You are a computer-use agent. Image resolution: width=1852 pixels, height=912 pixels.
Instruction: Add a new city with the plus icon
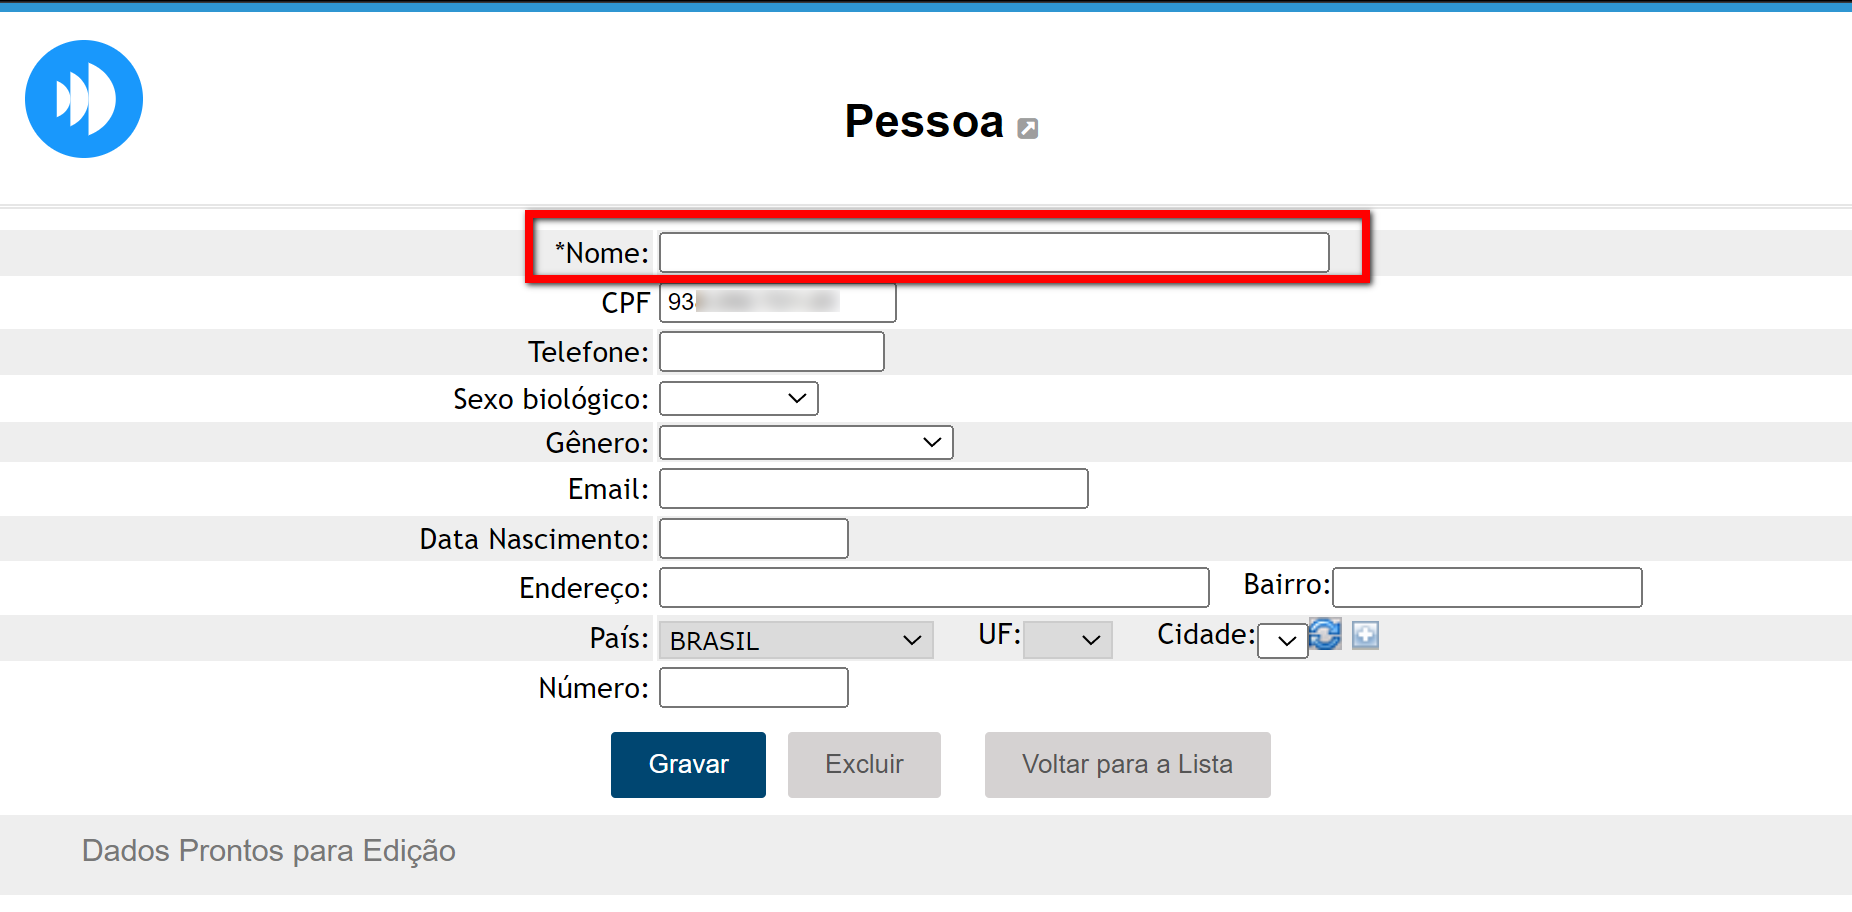[x=1365, y=634]
